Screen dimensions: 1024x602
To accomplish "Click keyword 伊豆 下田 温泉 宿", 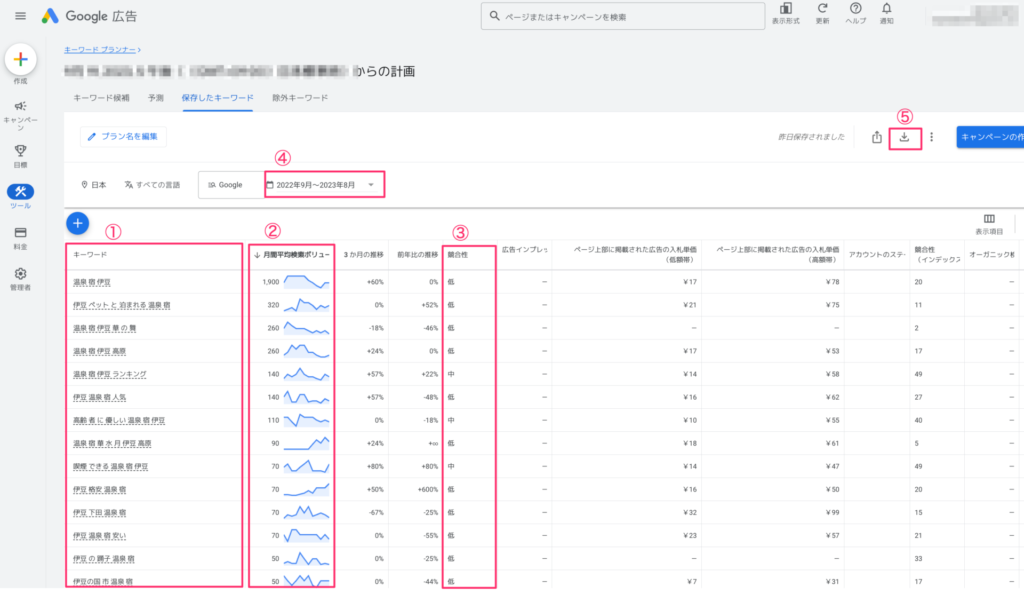I will pyautogui.click(x=100, y=513).
